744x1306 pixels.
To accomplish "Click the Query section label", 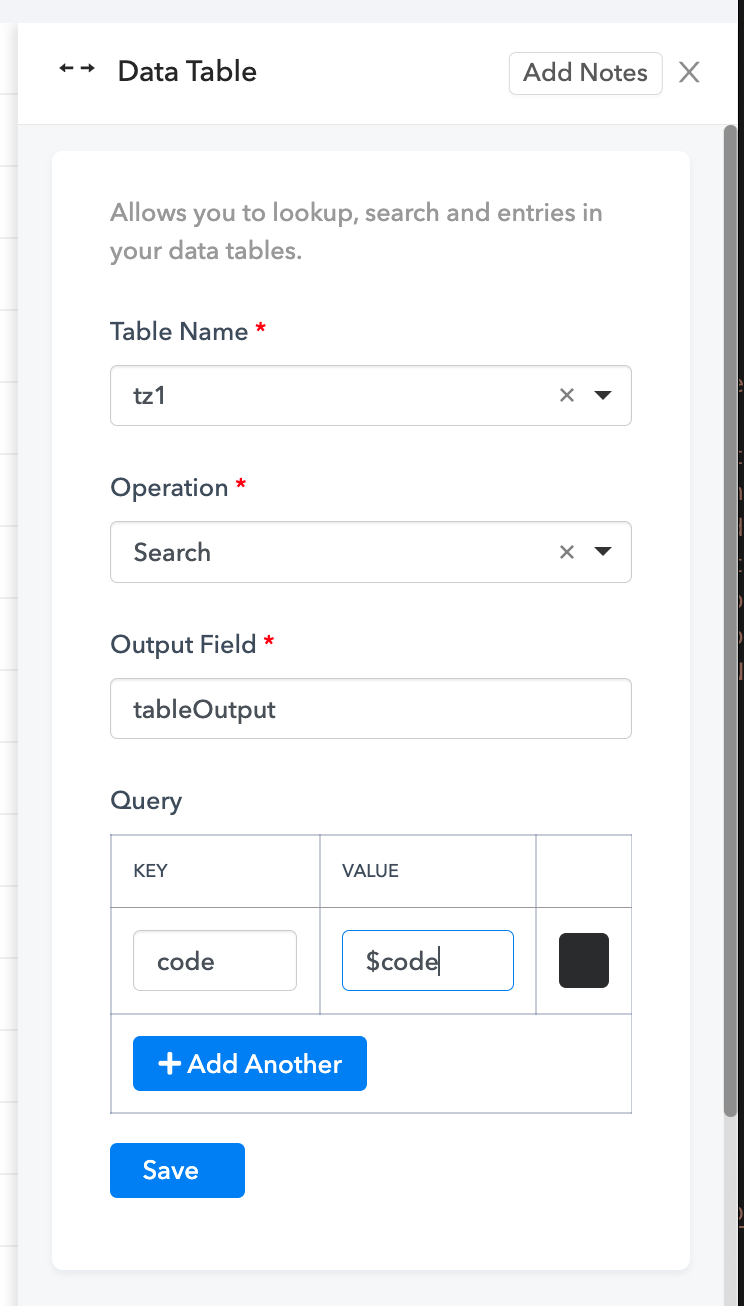I will (x=146, y=801).
